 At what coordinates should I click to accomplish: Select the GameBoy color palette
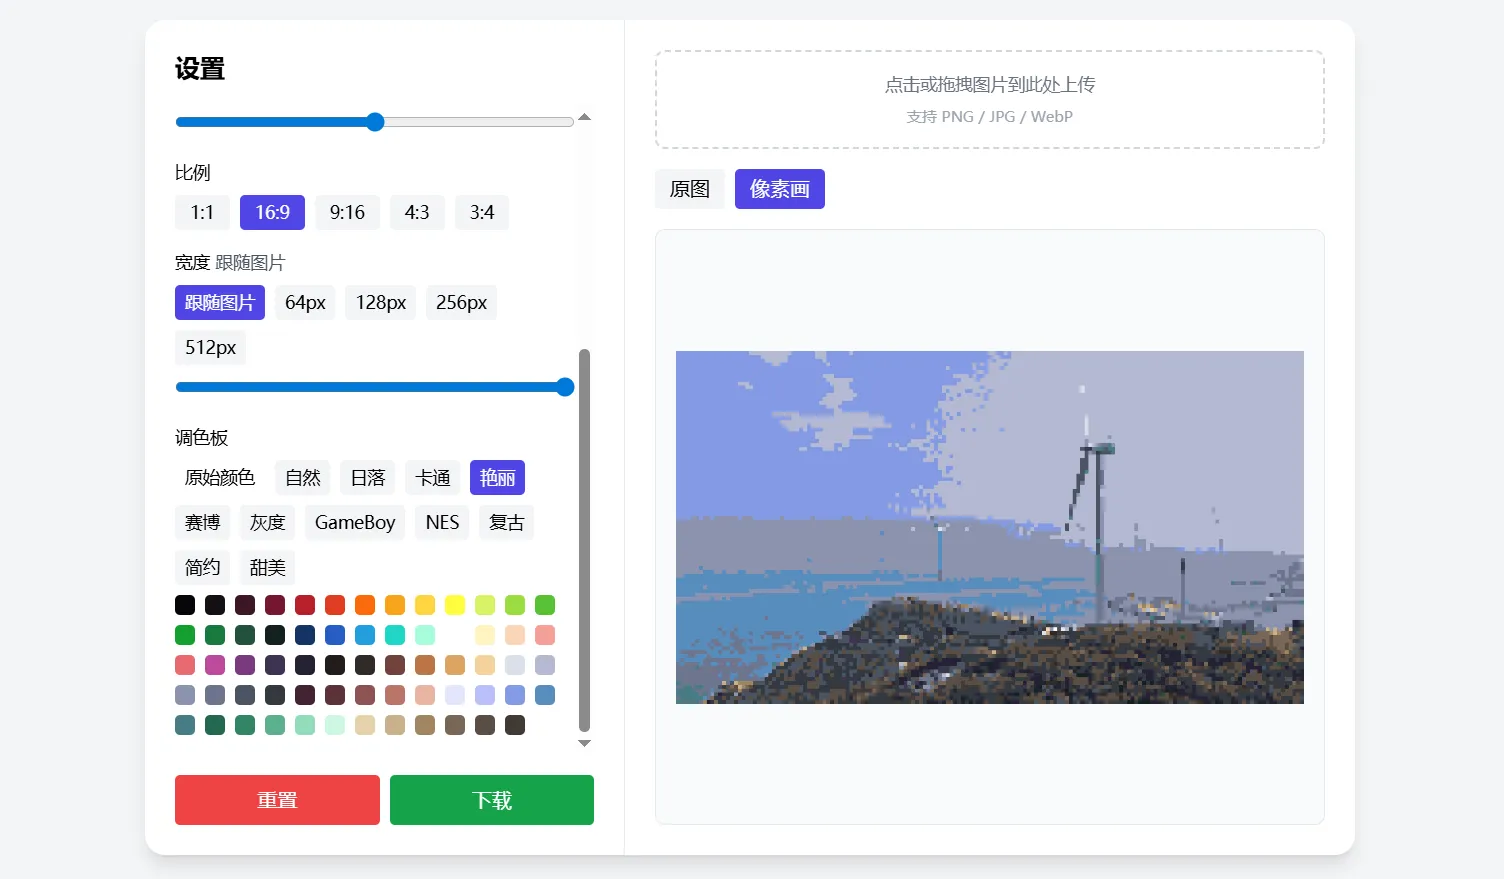pos(354,522)
